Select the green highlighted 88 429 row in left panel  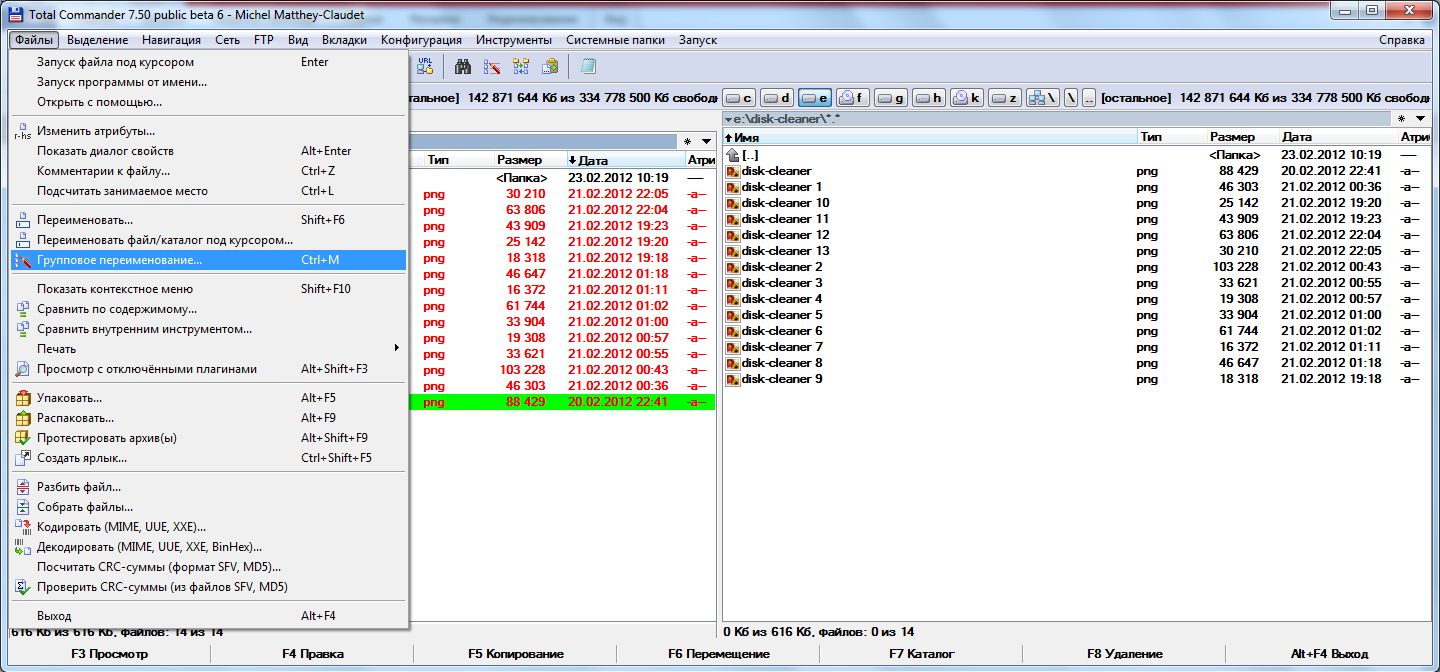[563, 402]
